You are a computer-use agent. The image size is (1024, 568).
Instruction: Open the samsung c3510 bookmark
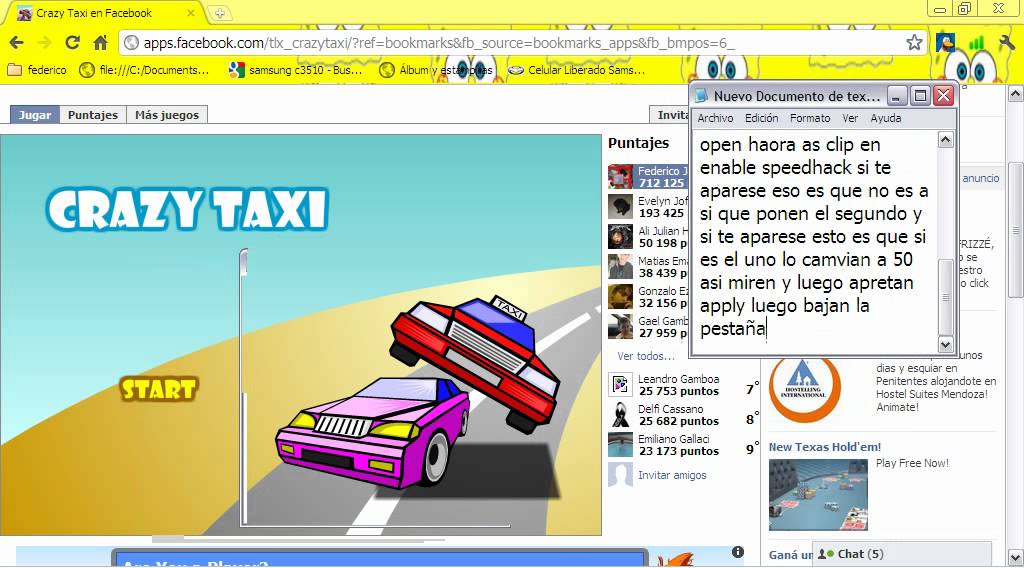tap(296, 70)
